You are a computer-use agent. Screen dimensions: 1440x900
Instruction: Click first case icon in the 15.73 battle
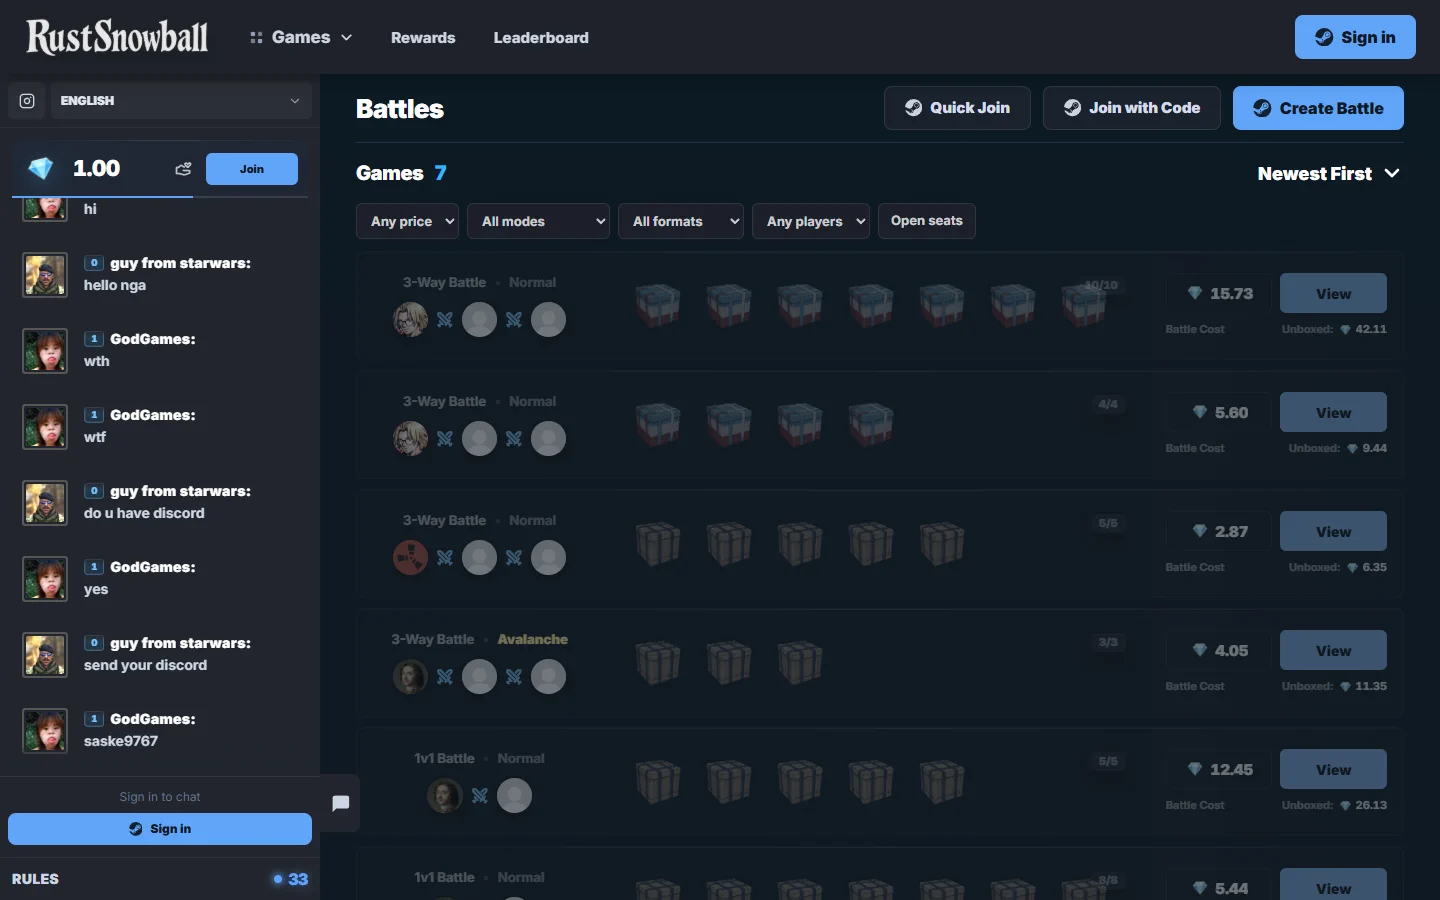tap(657, 306)
